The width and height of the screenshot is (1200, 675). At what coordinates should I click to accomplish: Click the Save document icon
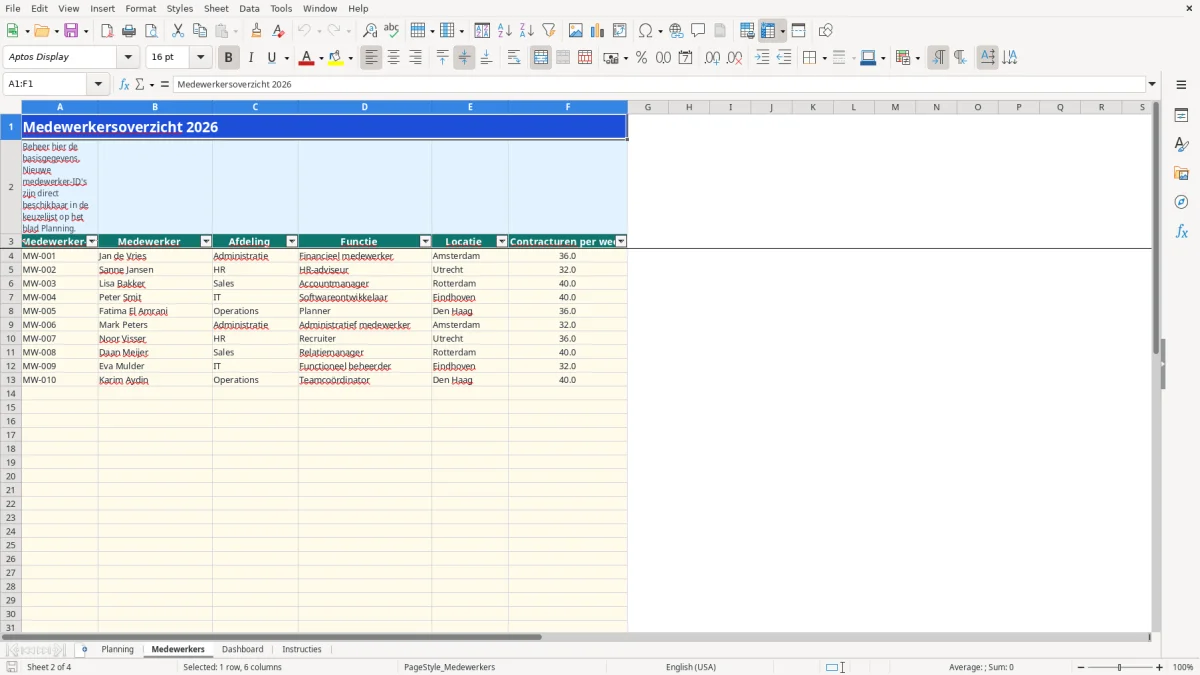point(71,31)
